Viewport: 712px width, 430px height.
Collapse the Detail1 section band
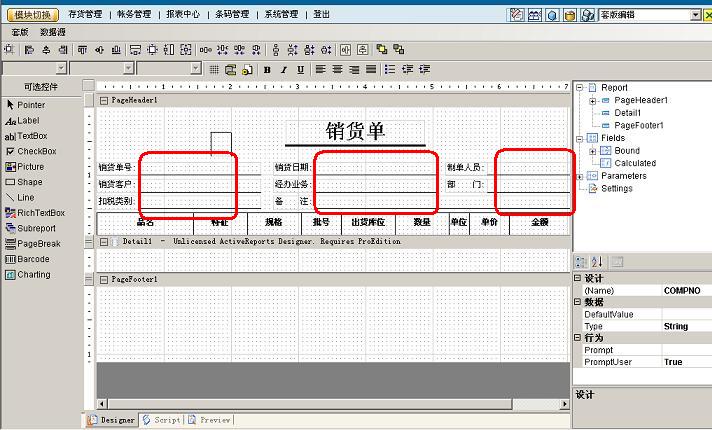click(105, 241)
